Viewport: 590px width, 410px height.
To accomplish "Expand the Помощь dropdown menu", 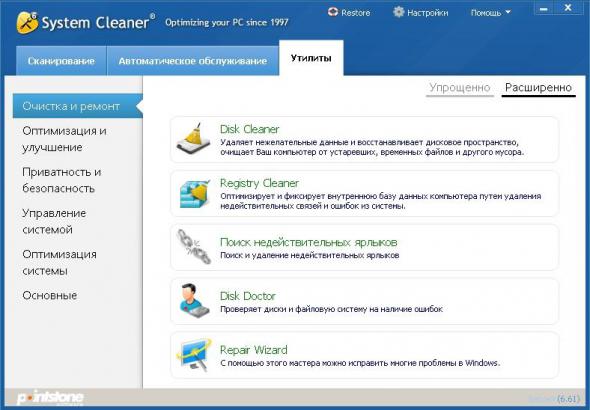I will pyautogui.click(x=491, y=13).
